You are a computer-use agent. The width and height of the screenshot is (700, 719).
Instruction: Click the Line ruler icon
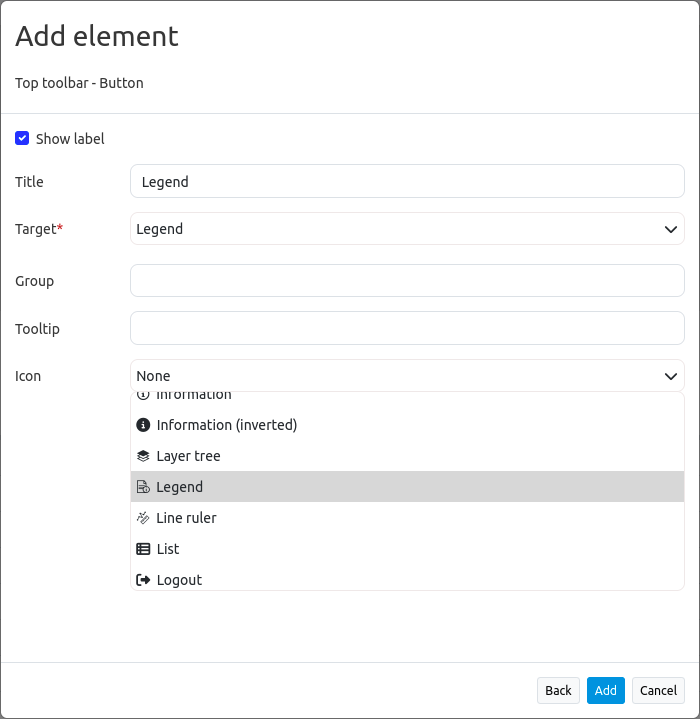coord(143,518)
